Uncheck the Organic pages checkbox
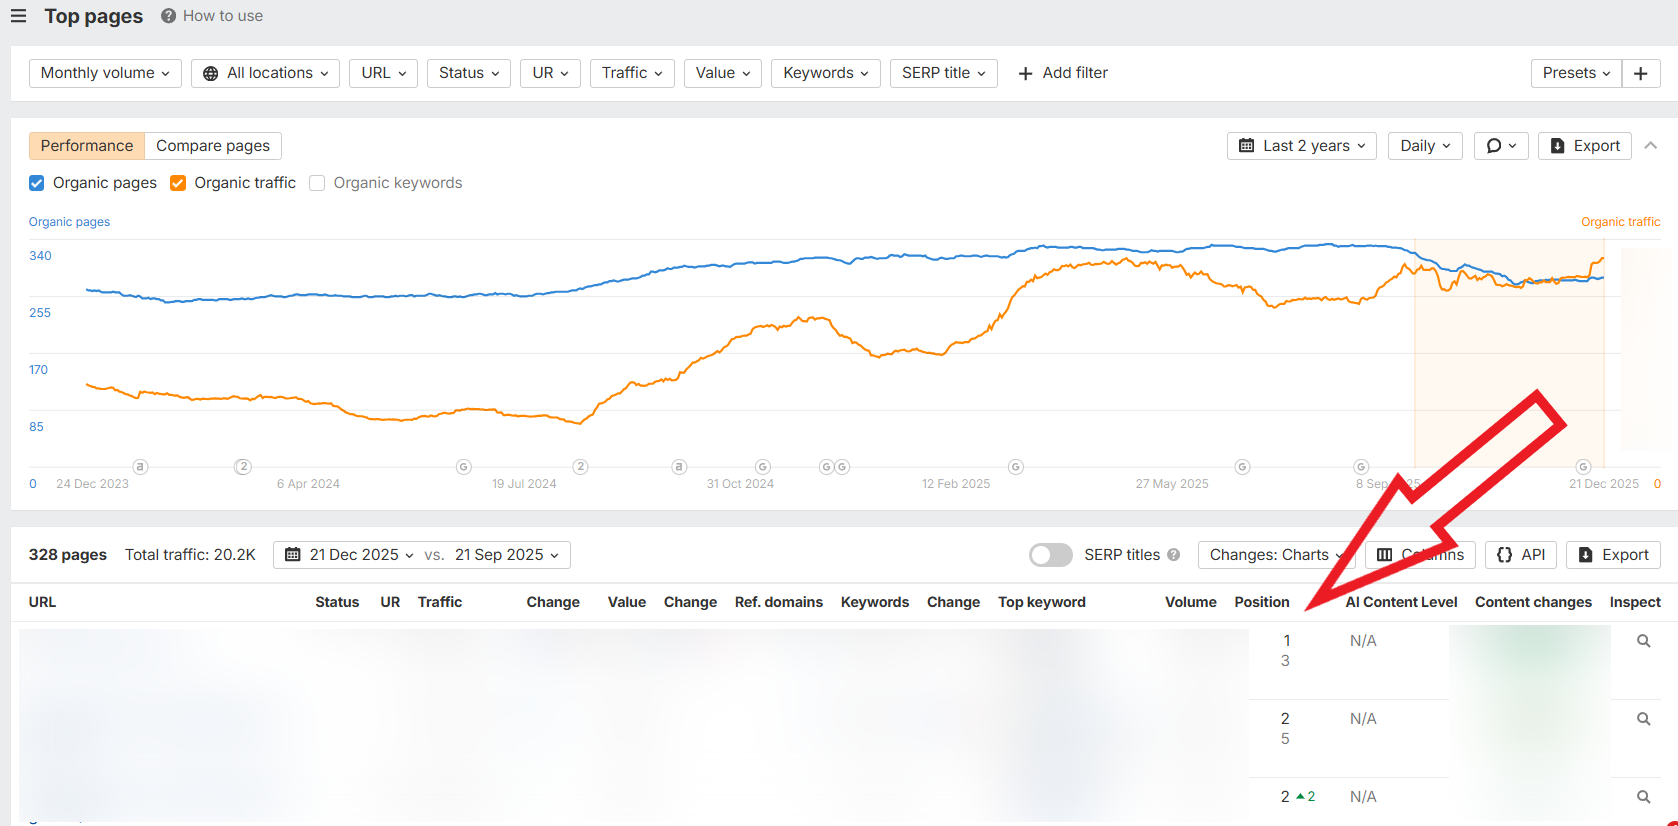The height and width of the screenshot is (826, 1678). (x=37, y=183)
